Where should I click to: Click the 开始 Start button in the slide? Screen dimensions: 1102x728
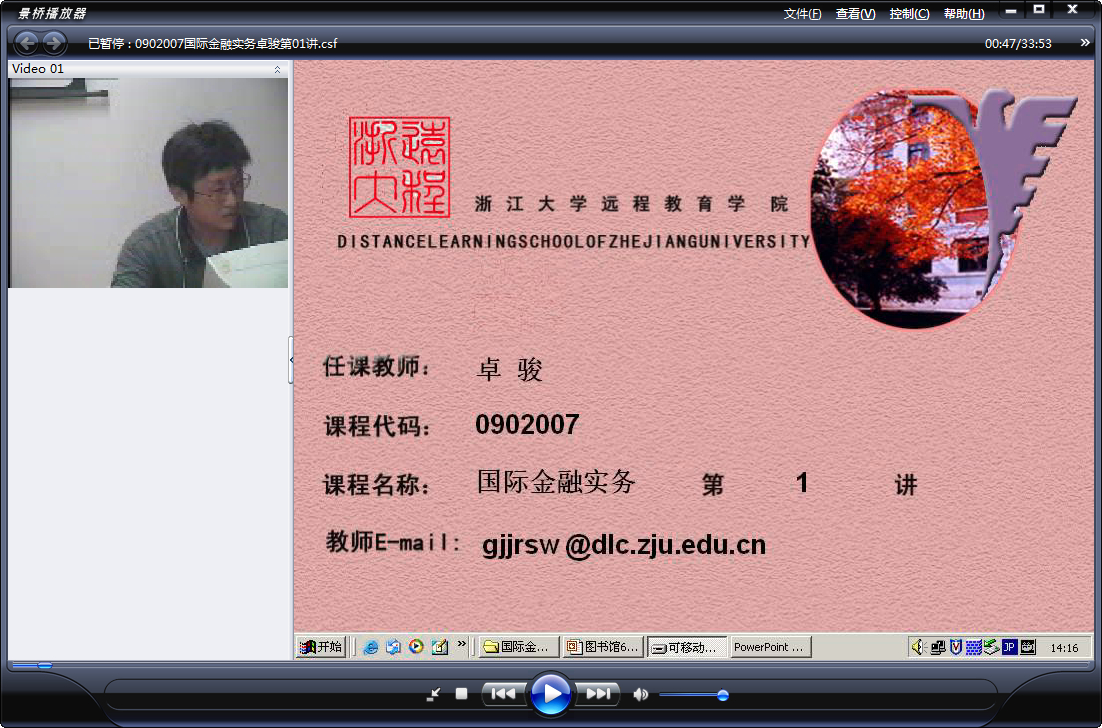(x=320, y=646)
